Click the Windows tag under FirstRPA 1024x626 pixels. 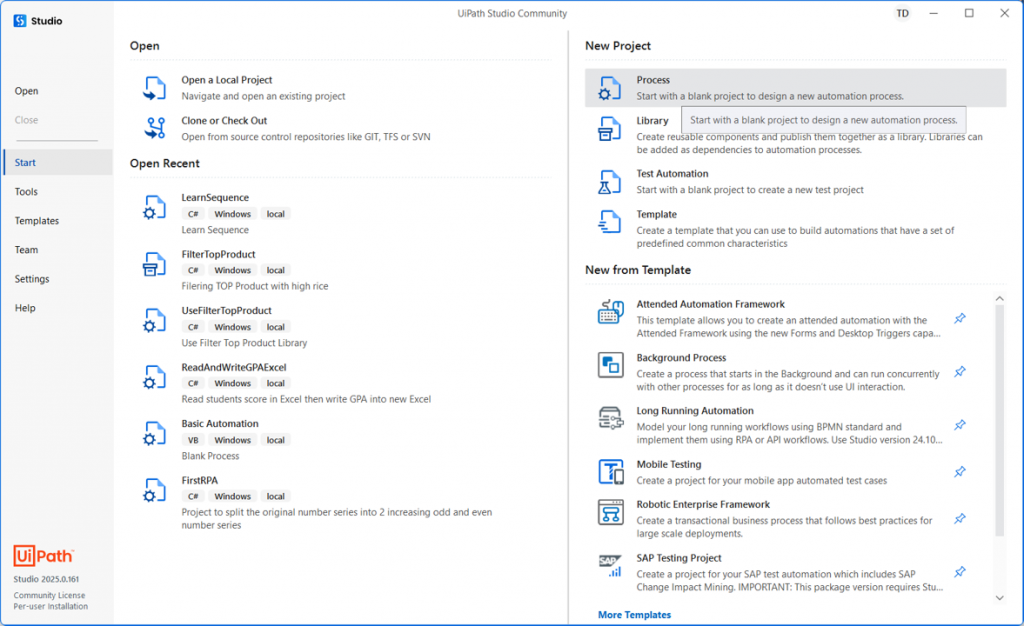[x=232, y=497]
